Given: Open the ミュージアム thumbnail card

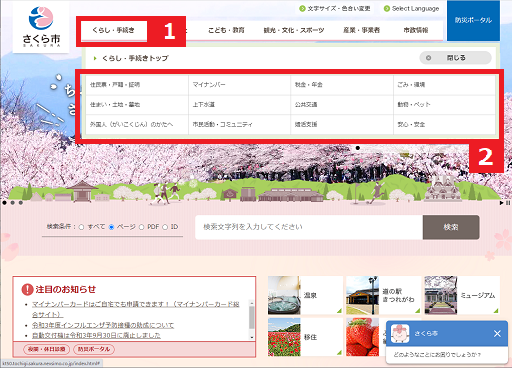Looking at the screenshot, I should click(462, 295).
